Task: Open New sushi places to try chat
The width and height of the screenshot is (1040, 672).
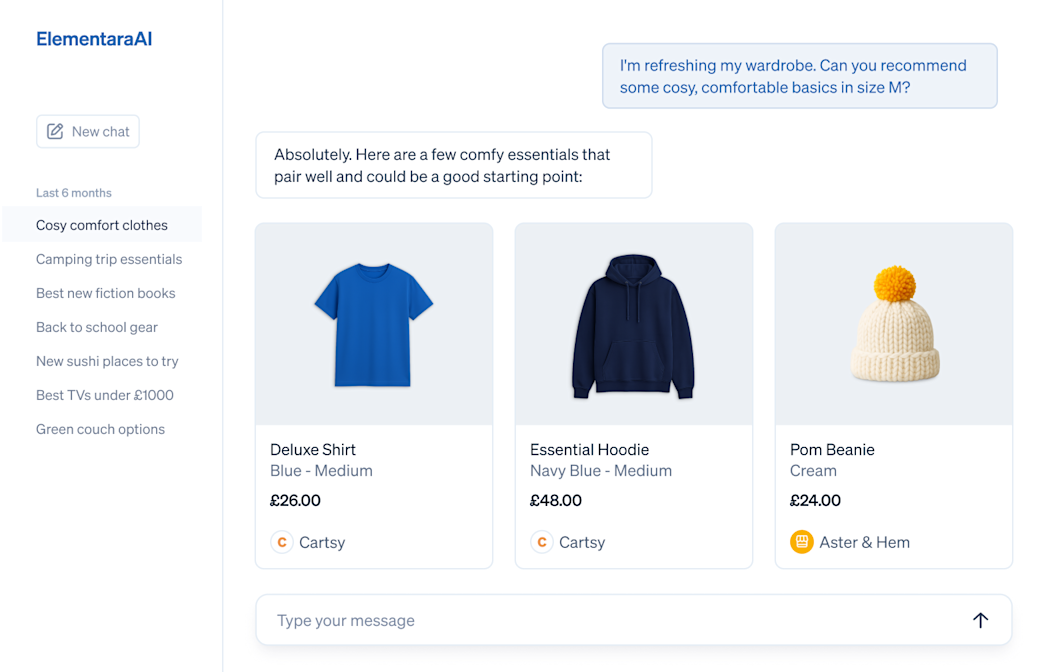Action: [x=107, y=361]
